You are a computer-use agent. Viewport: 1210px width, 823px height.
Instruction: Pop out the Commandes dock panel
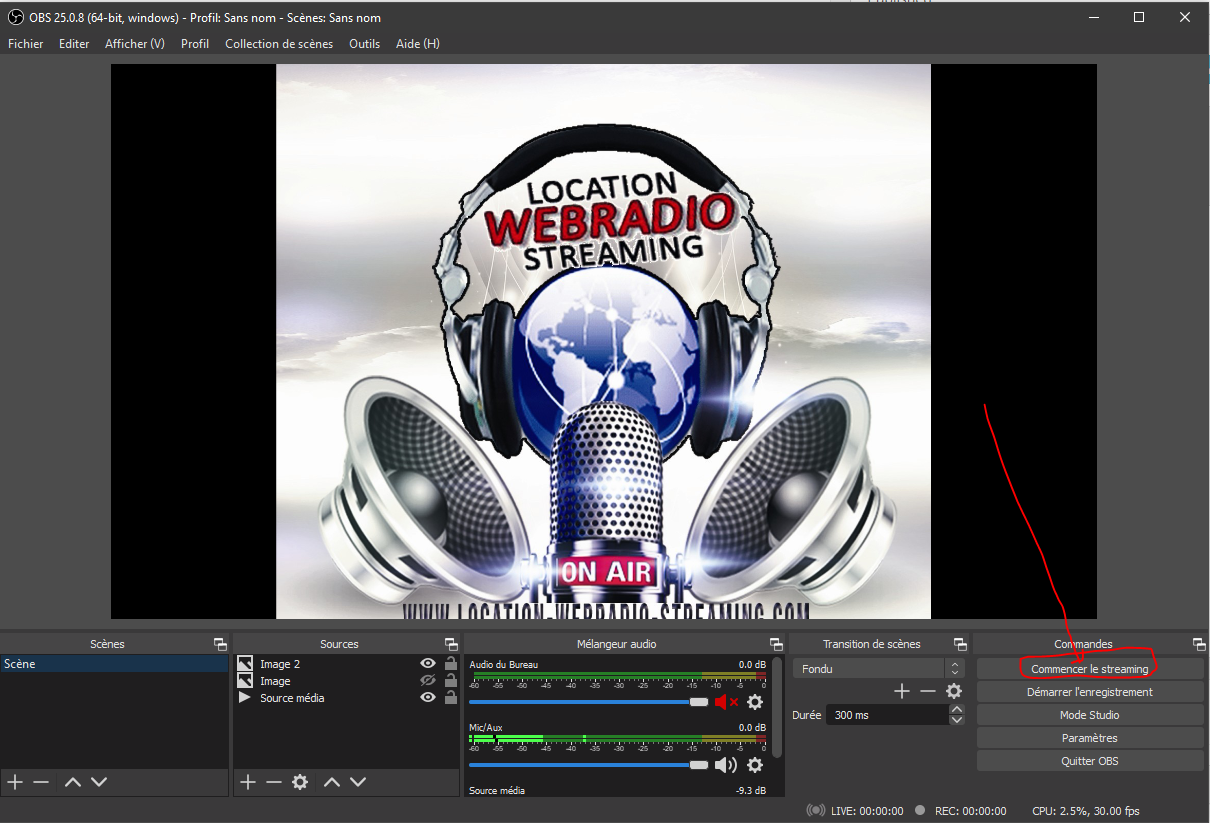click(x=1199, y=644)
